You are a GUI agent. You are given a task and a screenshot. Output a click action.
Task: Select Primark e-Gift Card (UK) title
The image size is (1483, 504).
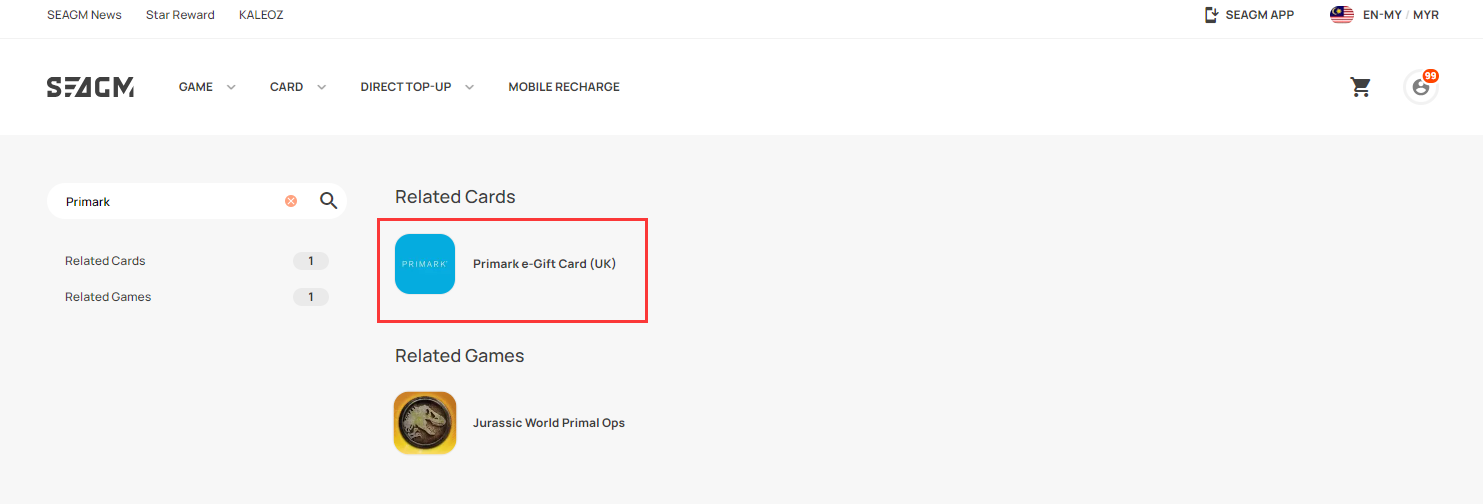[544, 264]
